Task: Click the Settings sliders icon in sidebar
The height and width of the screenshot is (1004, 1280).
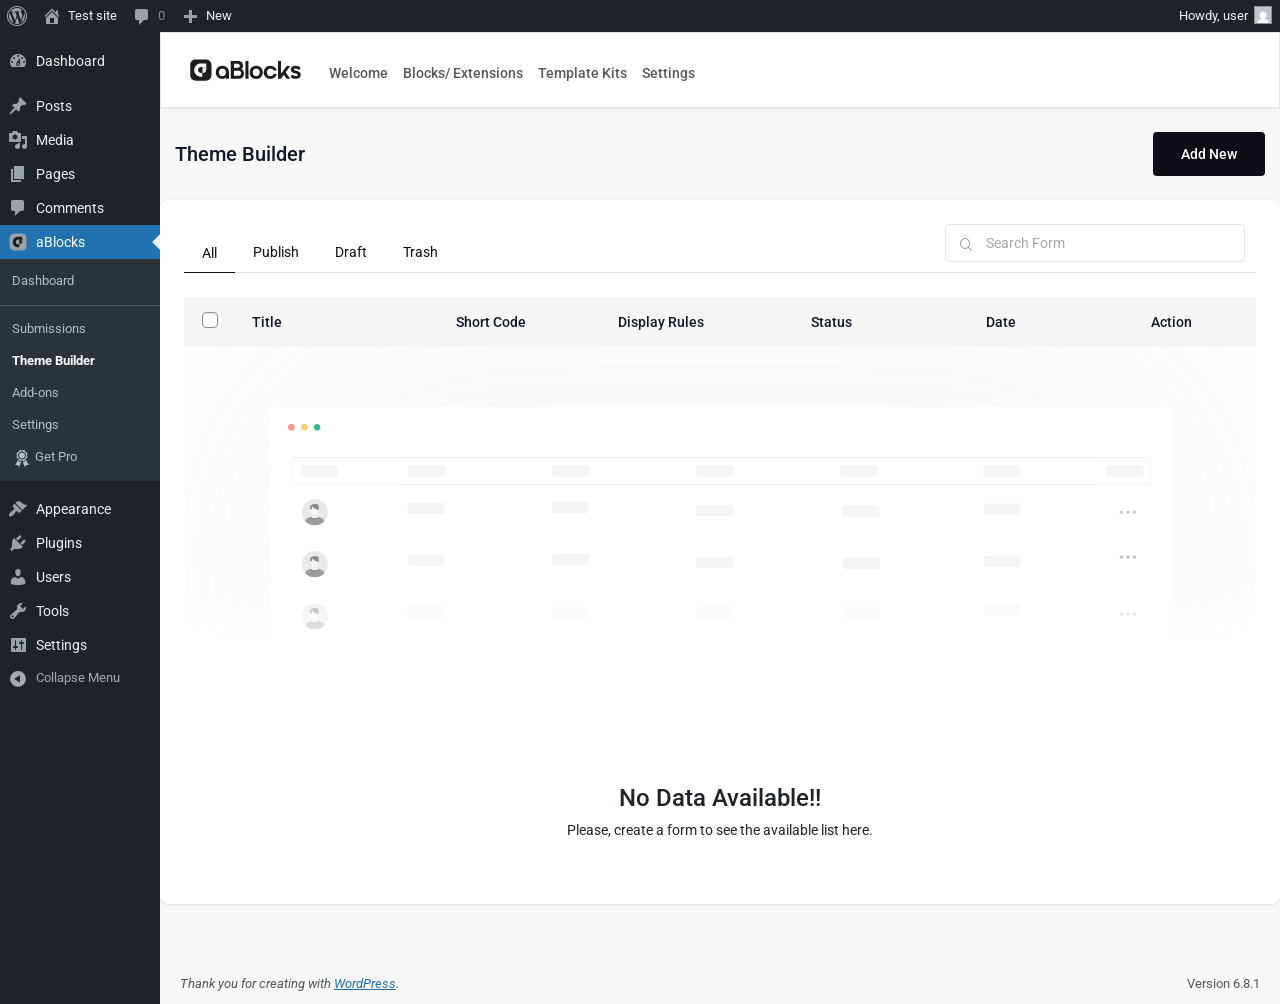Action: (x=18, y=645)
